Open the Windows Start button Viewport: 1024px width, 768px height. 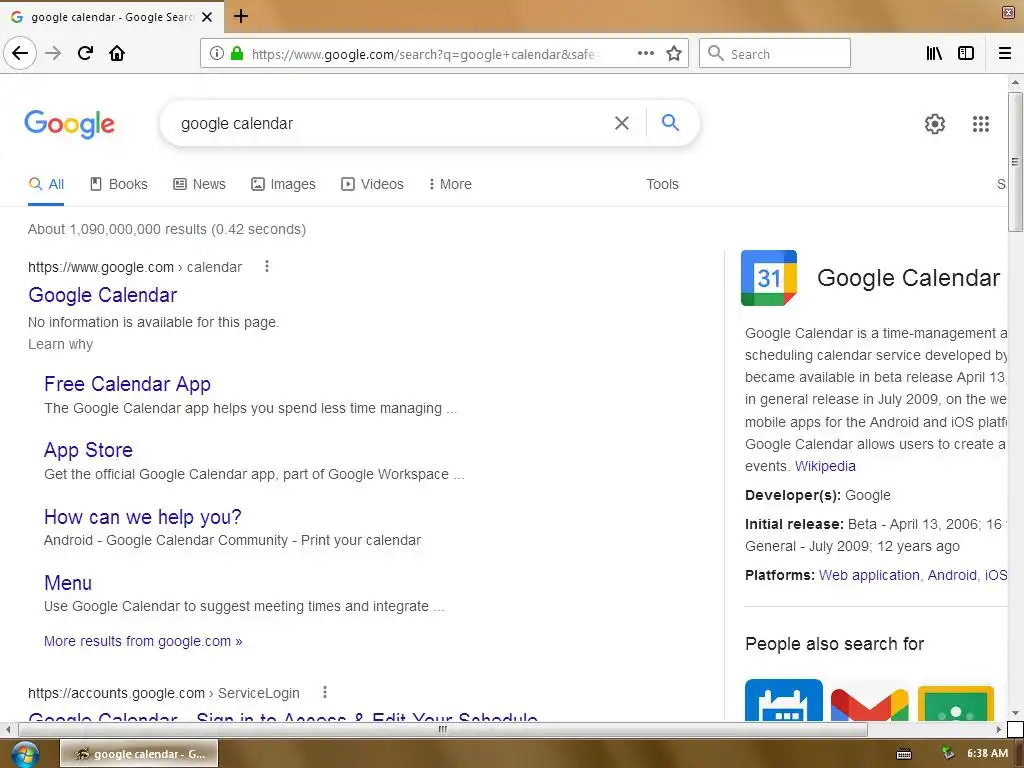coord(24,754)
